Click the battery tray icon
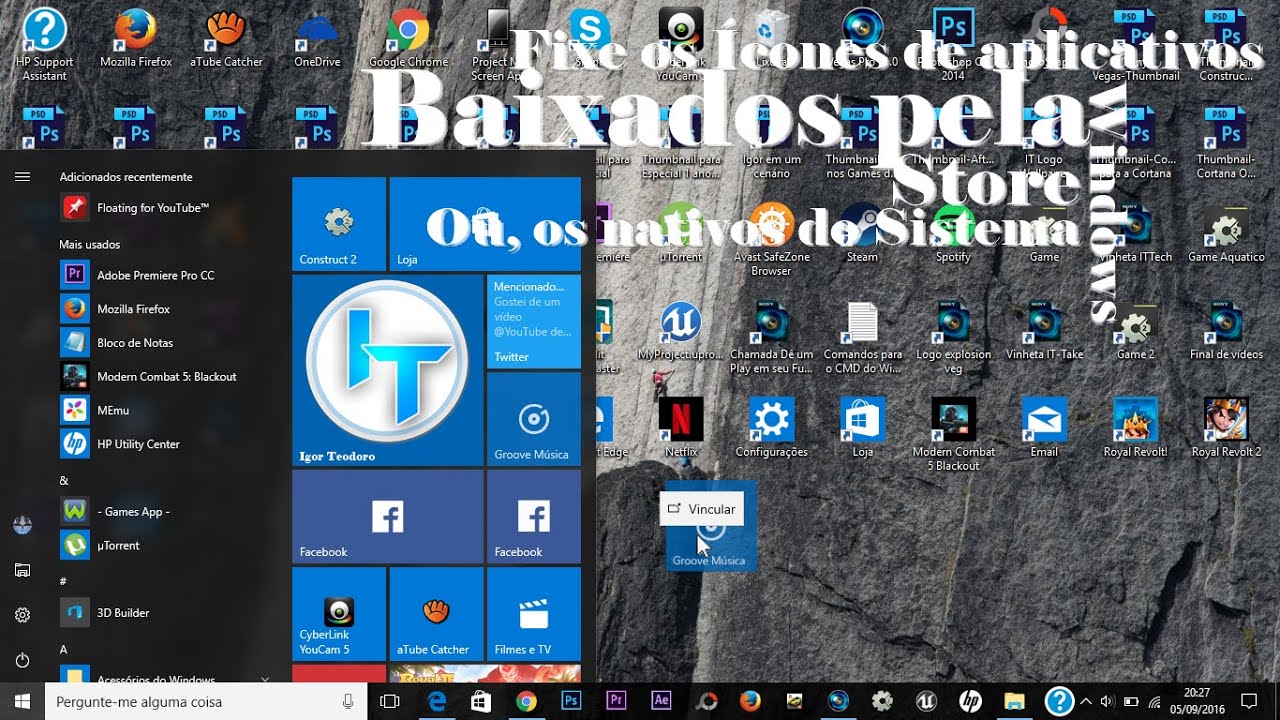The height and width of the screenshot is (720, 1280). pyautogui.click(x=1131, y=702)
